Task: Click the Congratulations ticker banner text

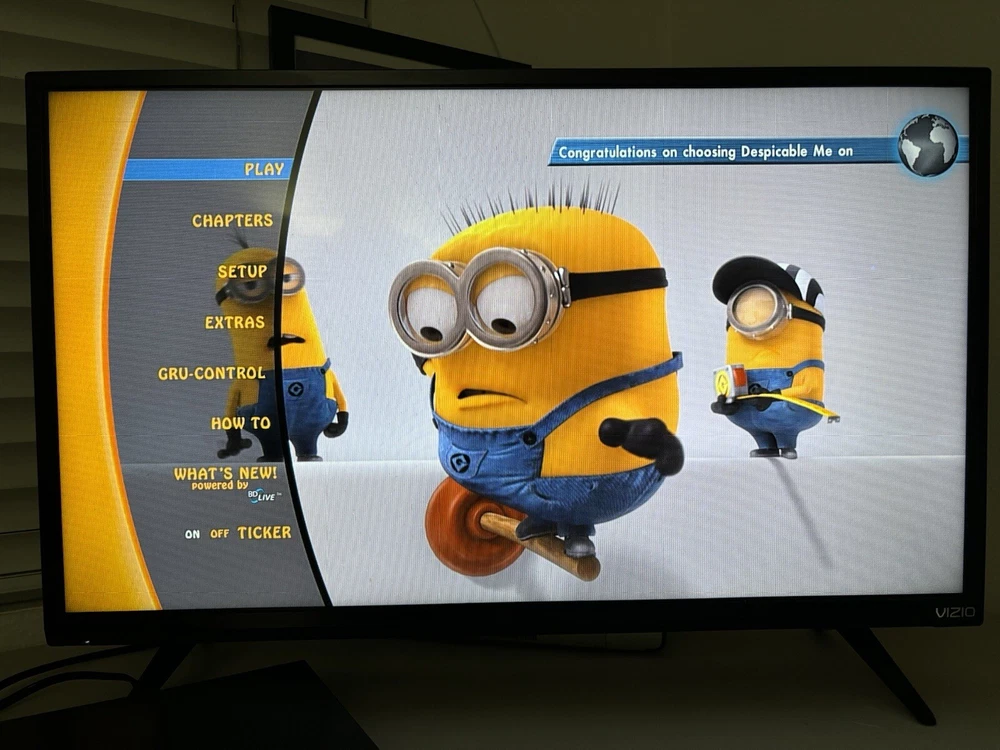Action: tap(705, 152)
